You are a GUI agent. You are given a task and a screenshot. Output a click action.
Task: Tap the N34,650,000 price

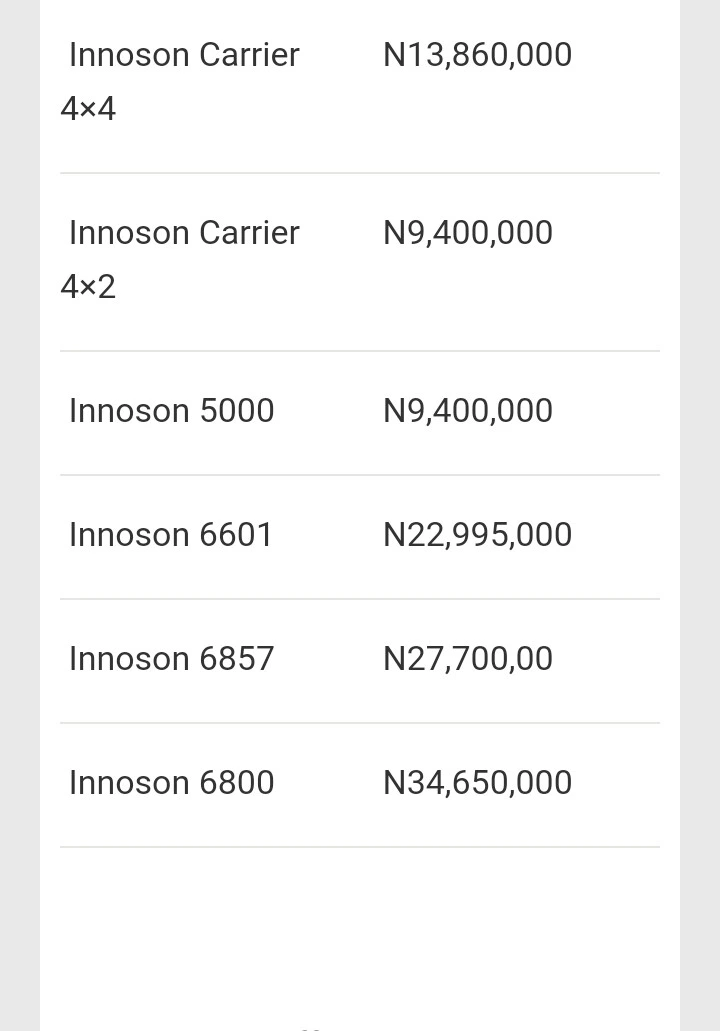(x=477, y=782)
